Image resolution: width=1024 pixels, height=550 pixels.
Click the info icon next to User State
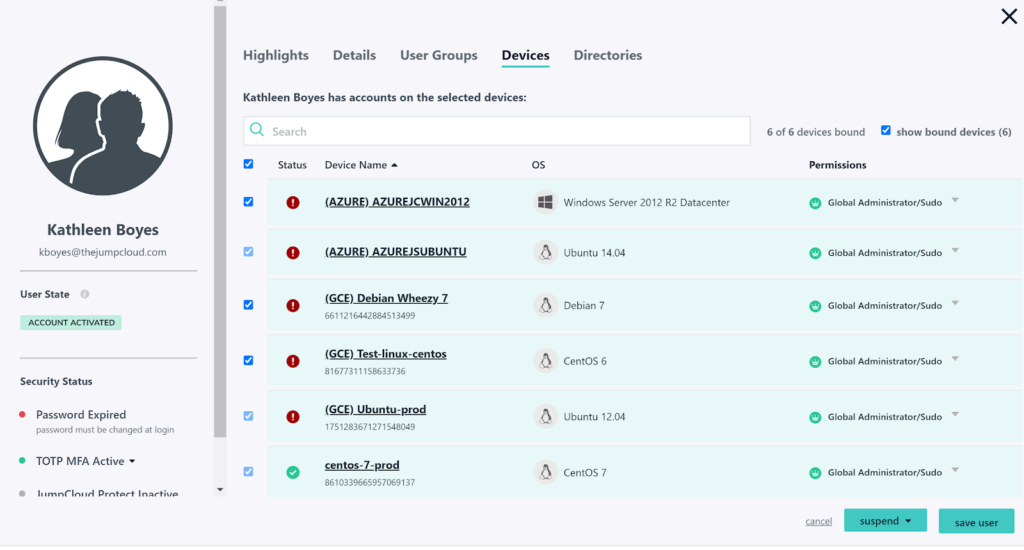pos(85,294)
